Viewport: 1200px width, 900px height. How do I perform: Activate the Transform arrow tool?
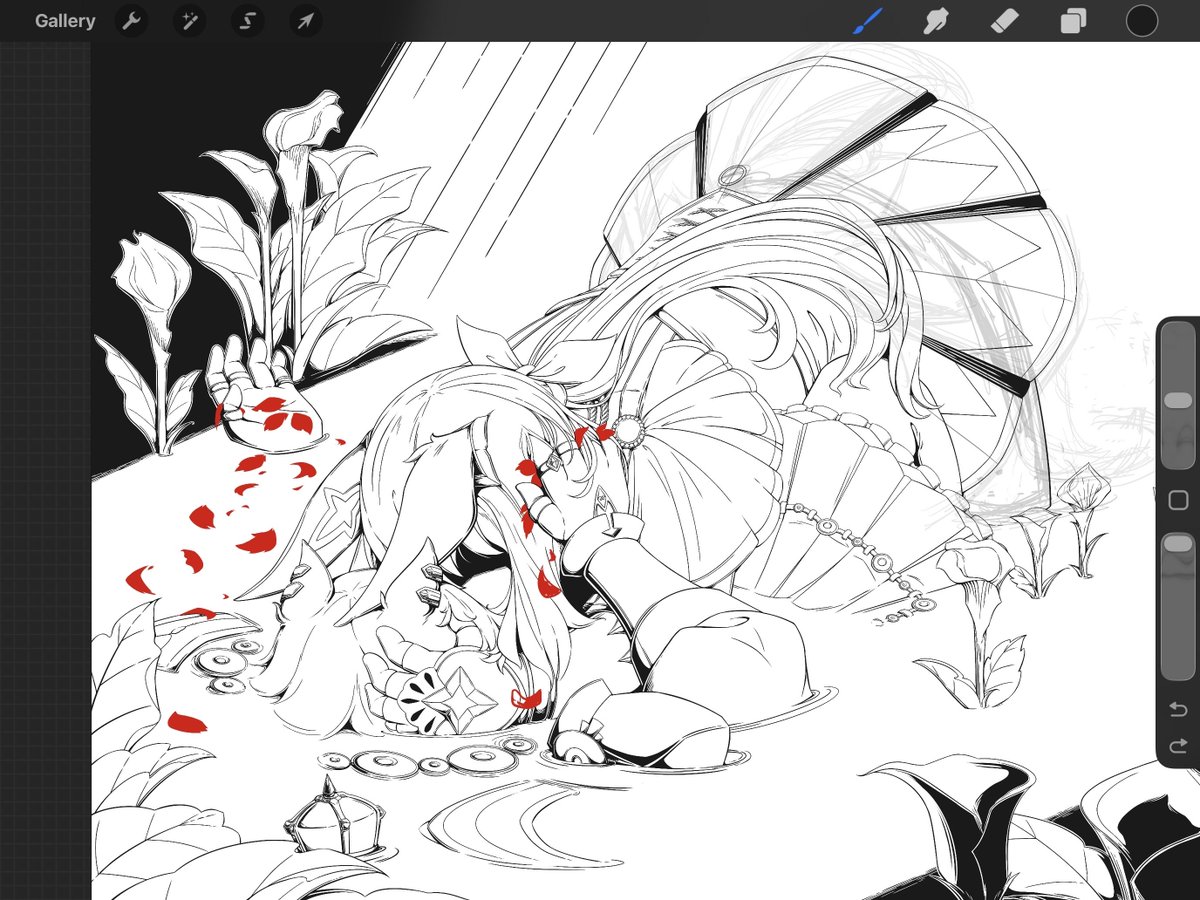coord(305,21)
